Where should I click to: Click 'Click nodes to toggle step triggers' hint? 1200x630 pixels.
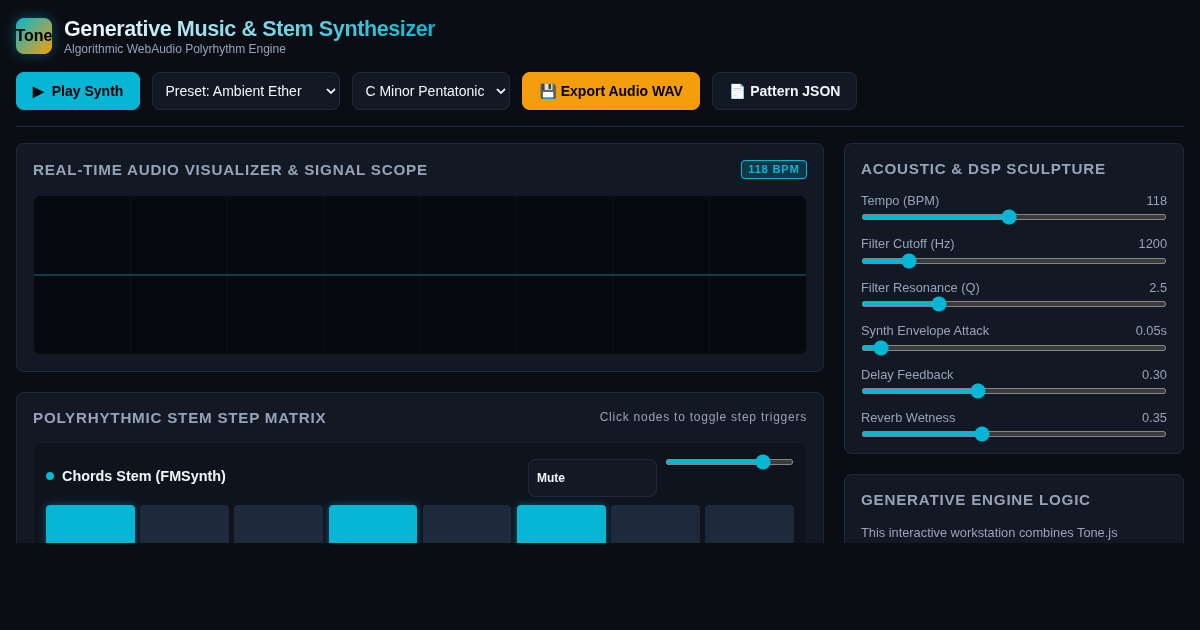(x=703, y=417)
